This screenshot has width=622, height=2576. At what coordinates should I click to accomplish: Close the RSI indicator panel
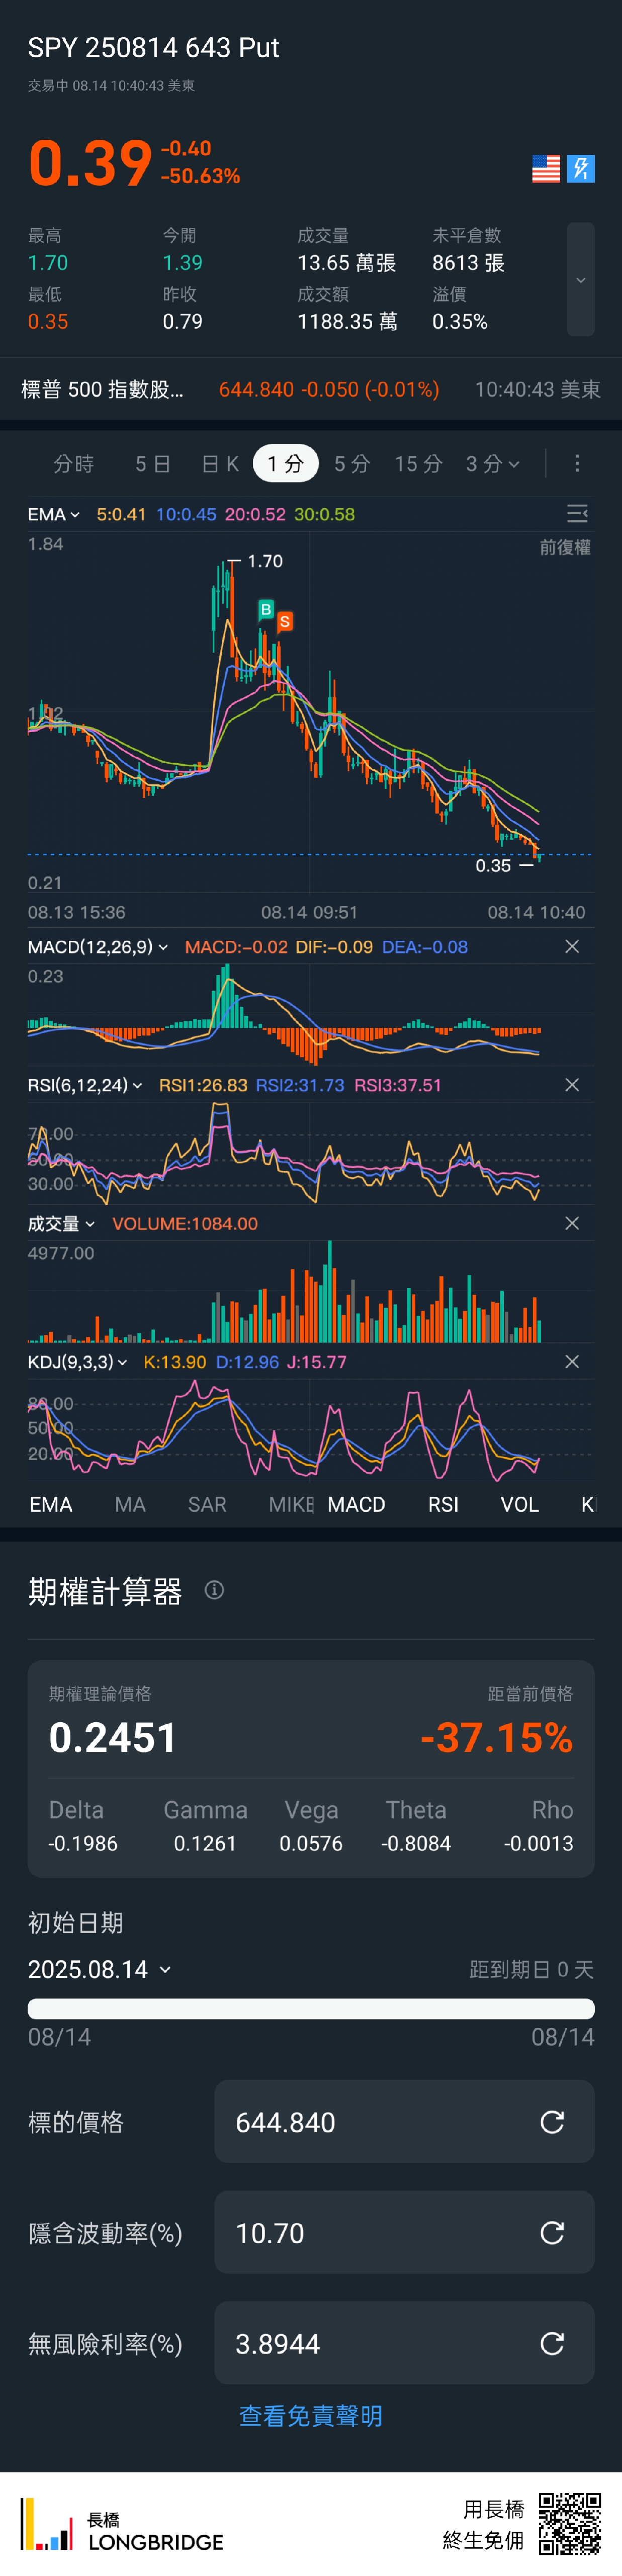coord(572,1084)
